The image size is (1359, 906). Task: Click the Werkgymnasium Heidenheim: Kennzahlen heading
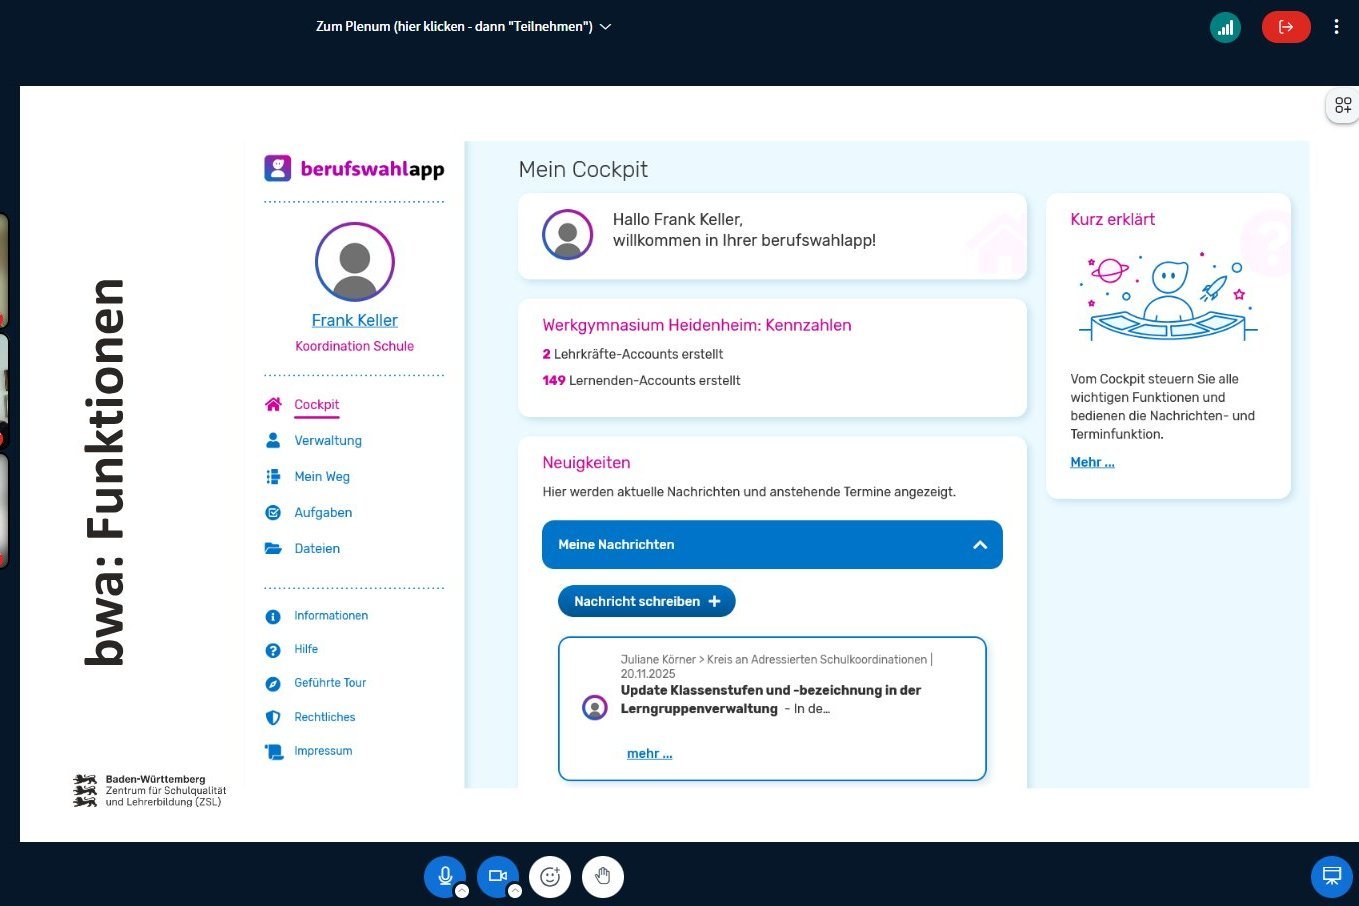click(697, 325)
